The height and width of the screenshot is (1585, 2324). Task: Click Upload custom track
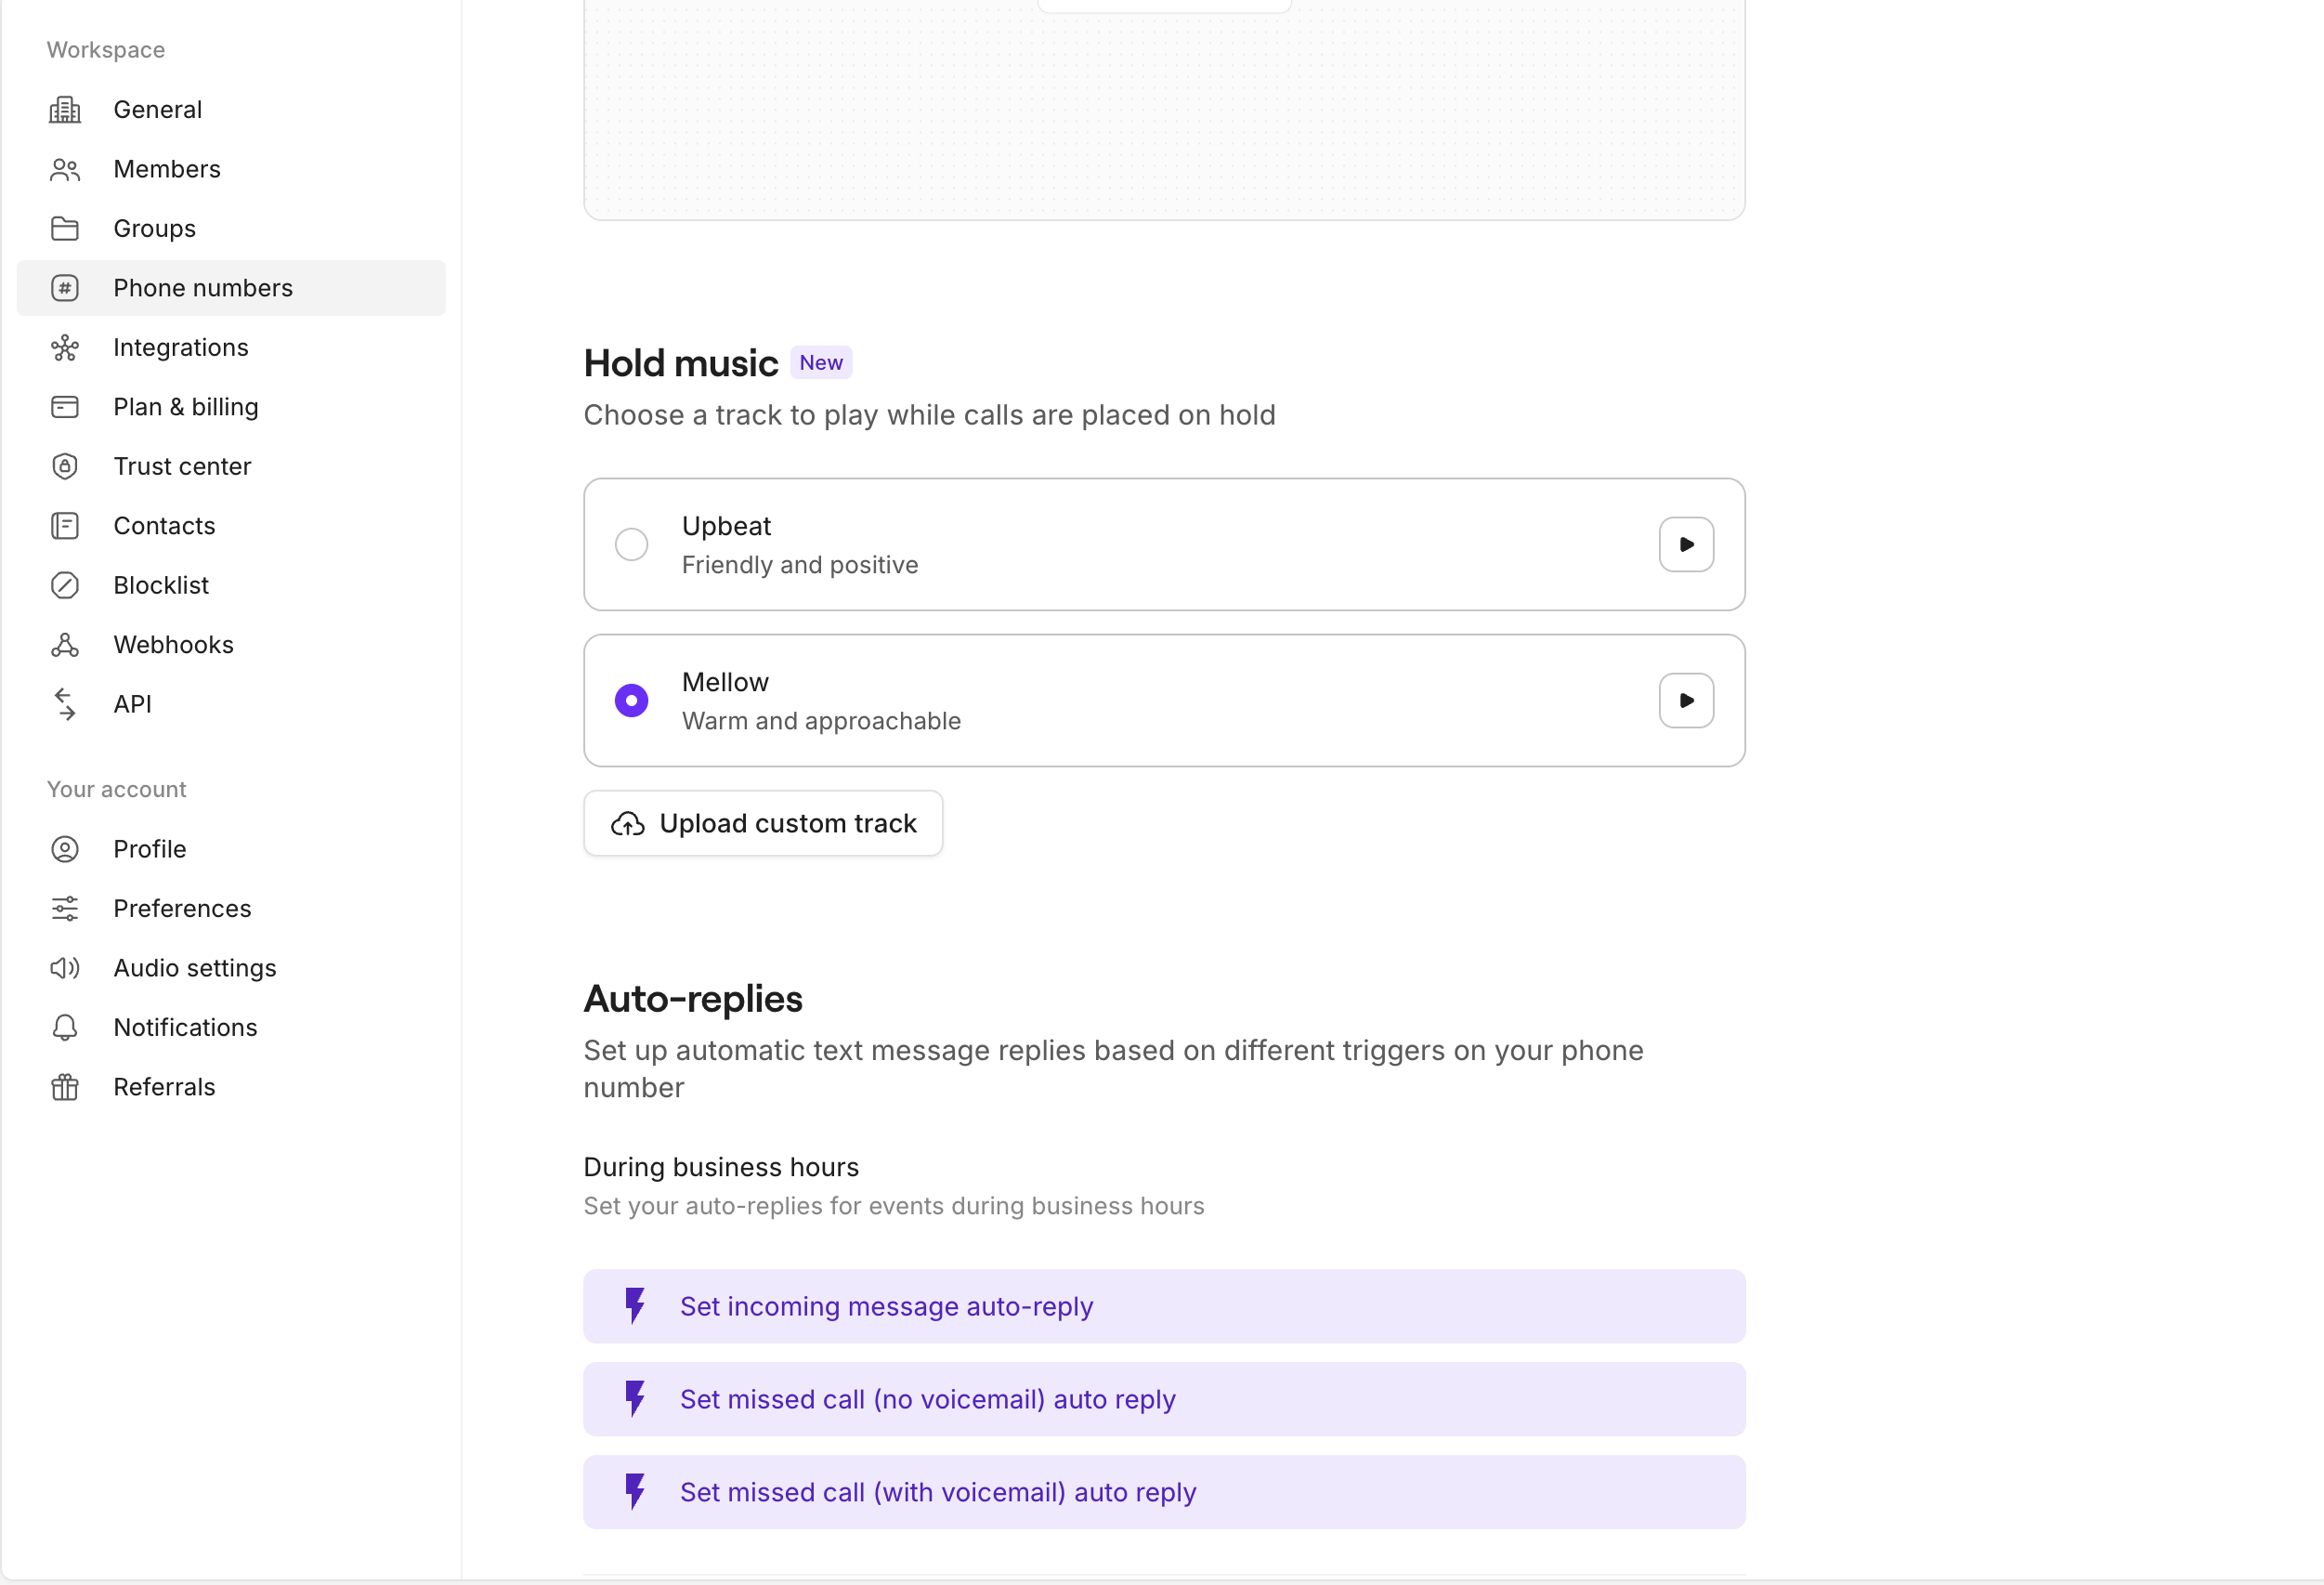[763, 823]
